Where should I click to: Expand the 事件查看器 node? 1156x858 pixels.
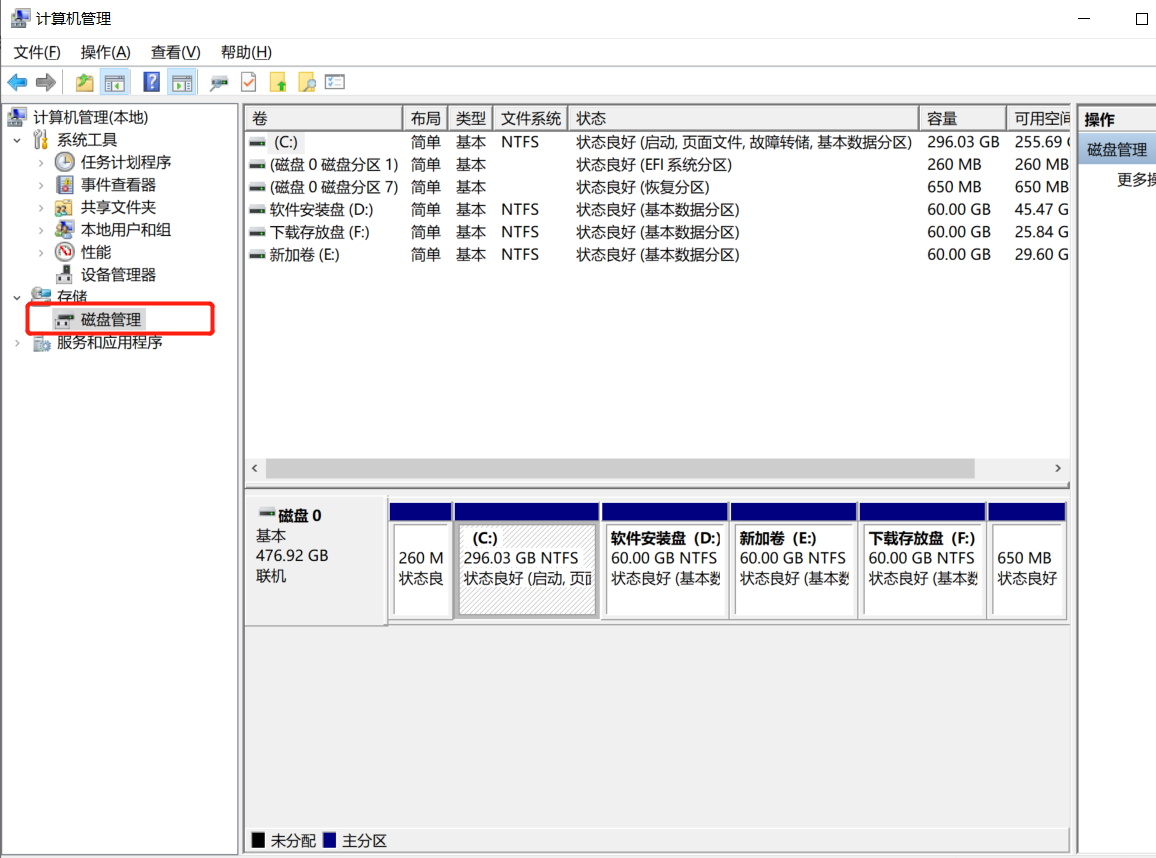point(41,185)
